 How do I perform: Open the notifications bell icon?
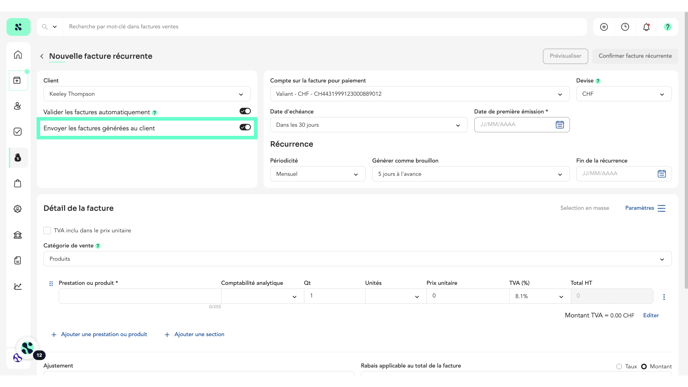pyautogui.click(x=646, y=27)
